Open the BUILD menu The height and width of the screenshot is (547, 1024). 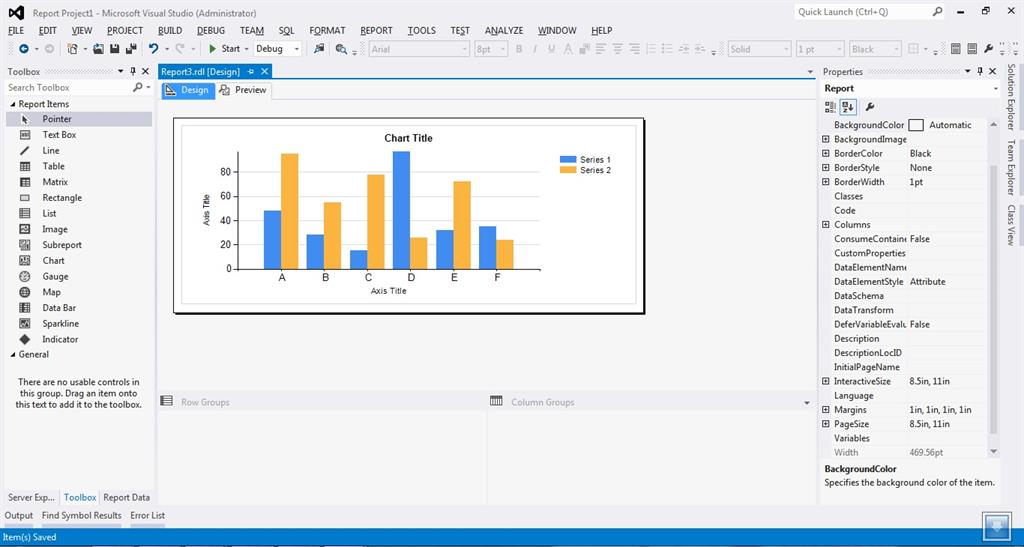(x=170, y=31)
